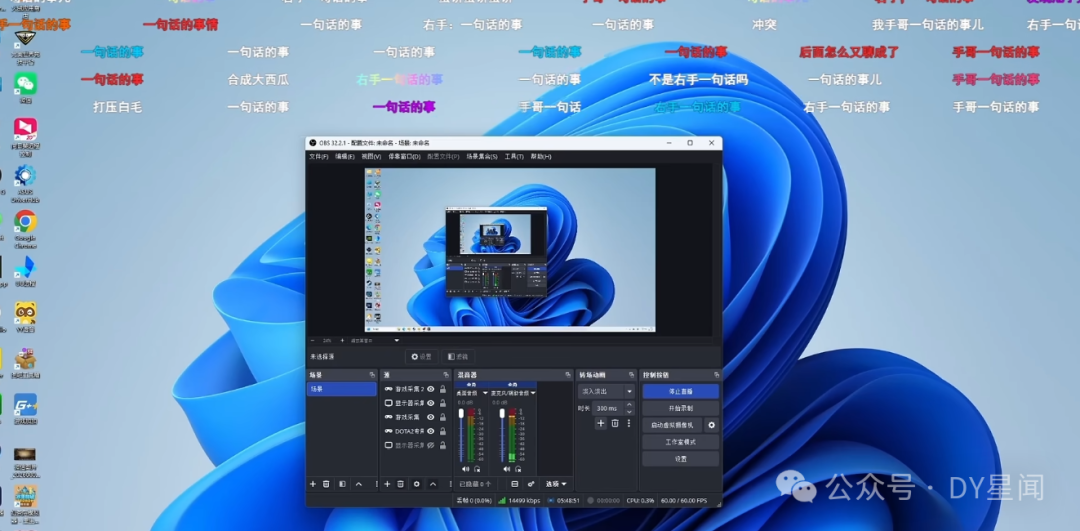Hide the 游戏采集 source without number eye icon
1080x531 pixels.
[430, 417]
